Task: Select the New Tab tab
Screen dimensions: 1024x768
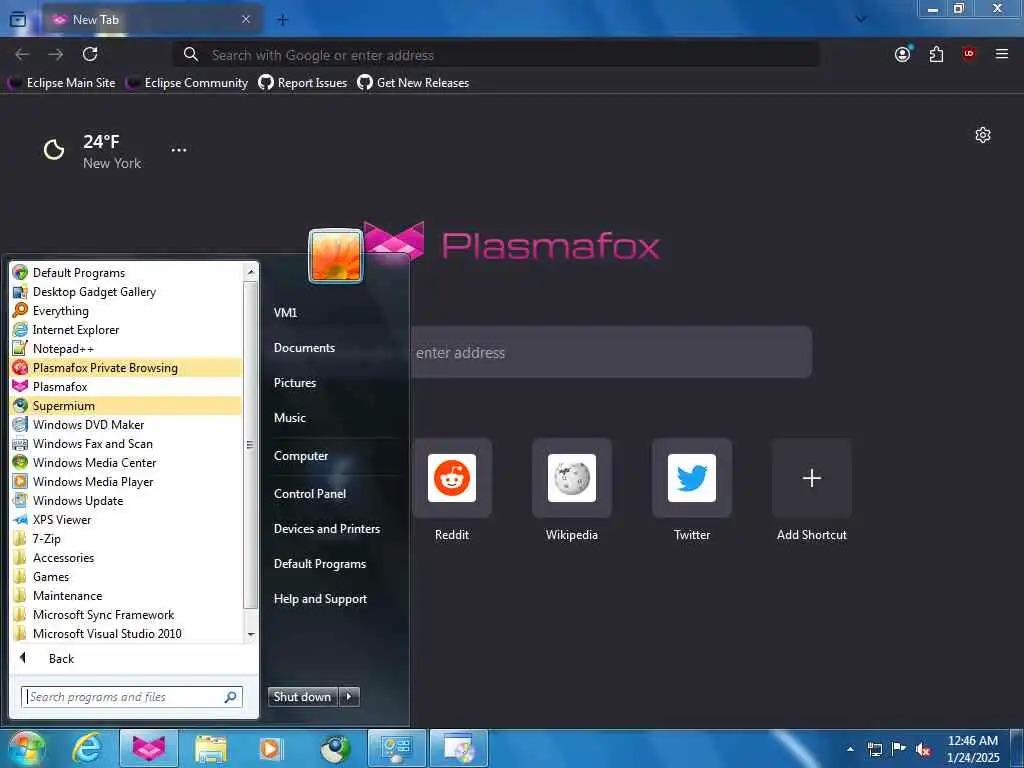Action: 153,20
